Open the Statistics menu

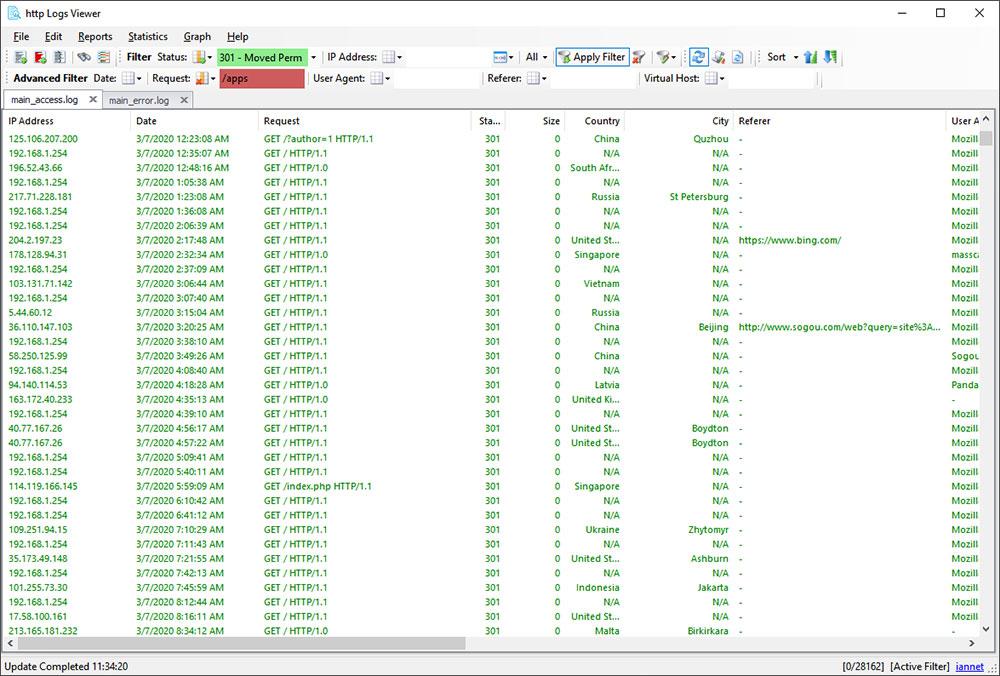[x=148, y=36]
